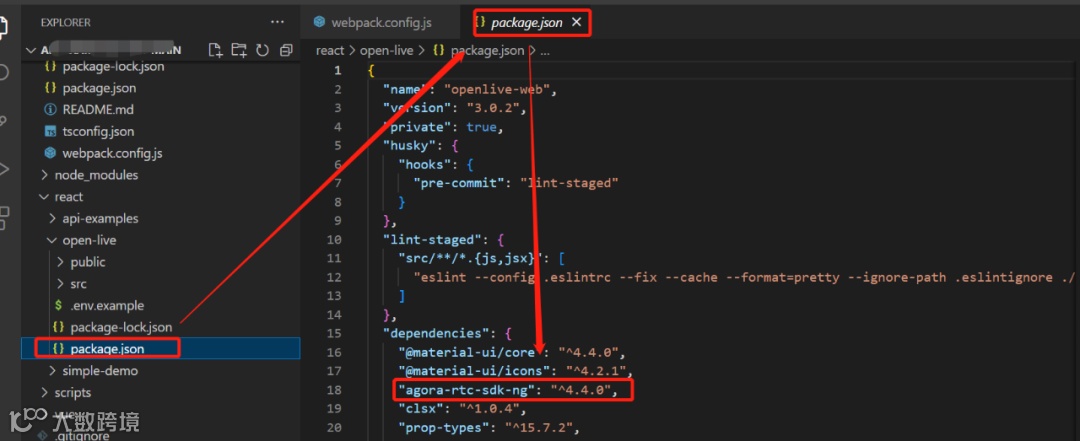Click the "^4.2.1" version value

(594, 371)
